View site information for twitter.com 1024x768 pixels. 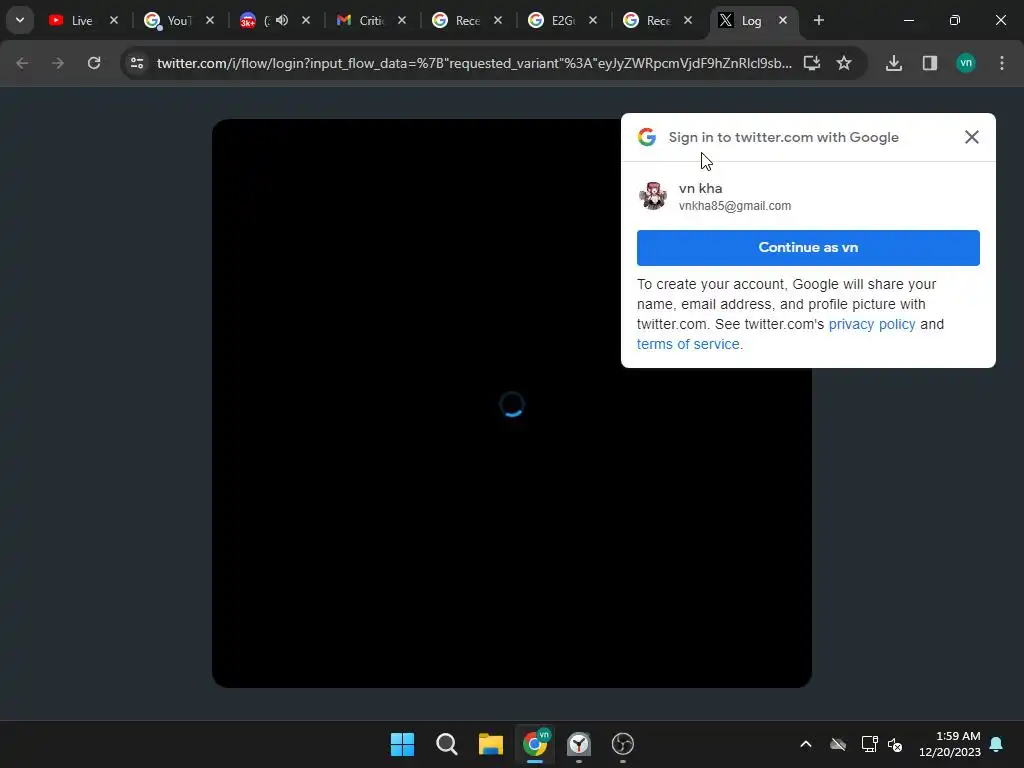[137, 63]
